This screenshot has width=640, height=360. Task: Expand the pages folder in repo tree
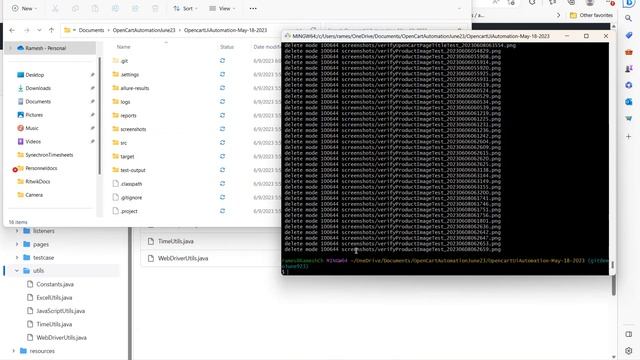(x=17, y=244)
